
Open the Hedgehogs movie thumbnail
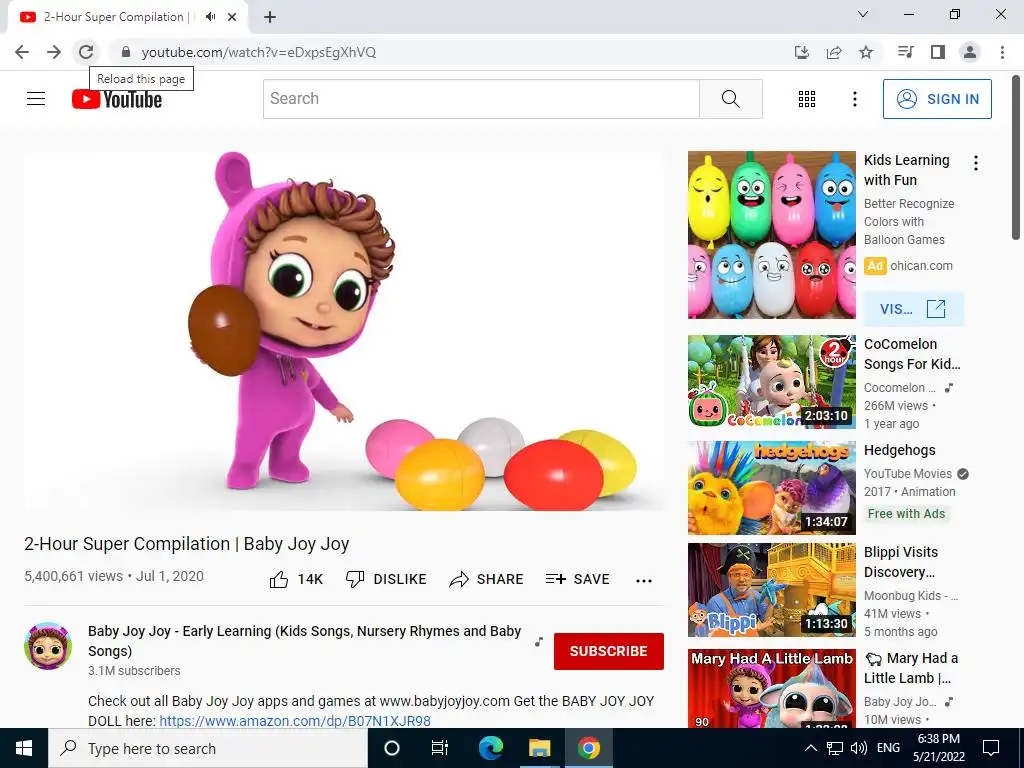pyautogui.click(x=771, y=488)
